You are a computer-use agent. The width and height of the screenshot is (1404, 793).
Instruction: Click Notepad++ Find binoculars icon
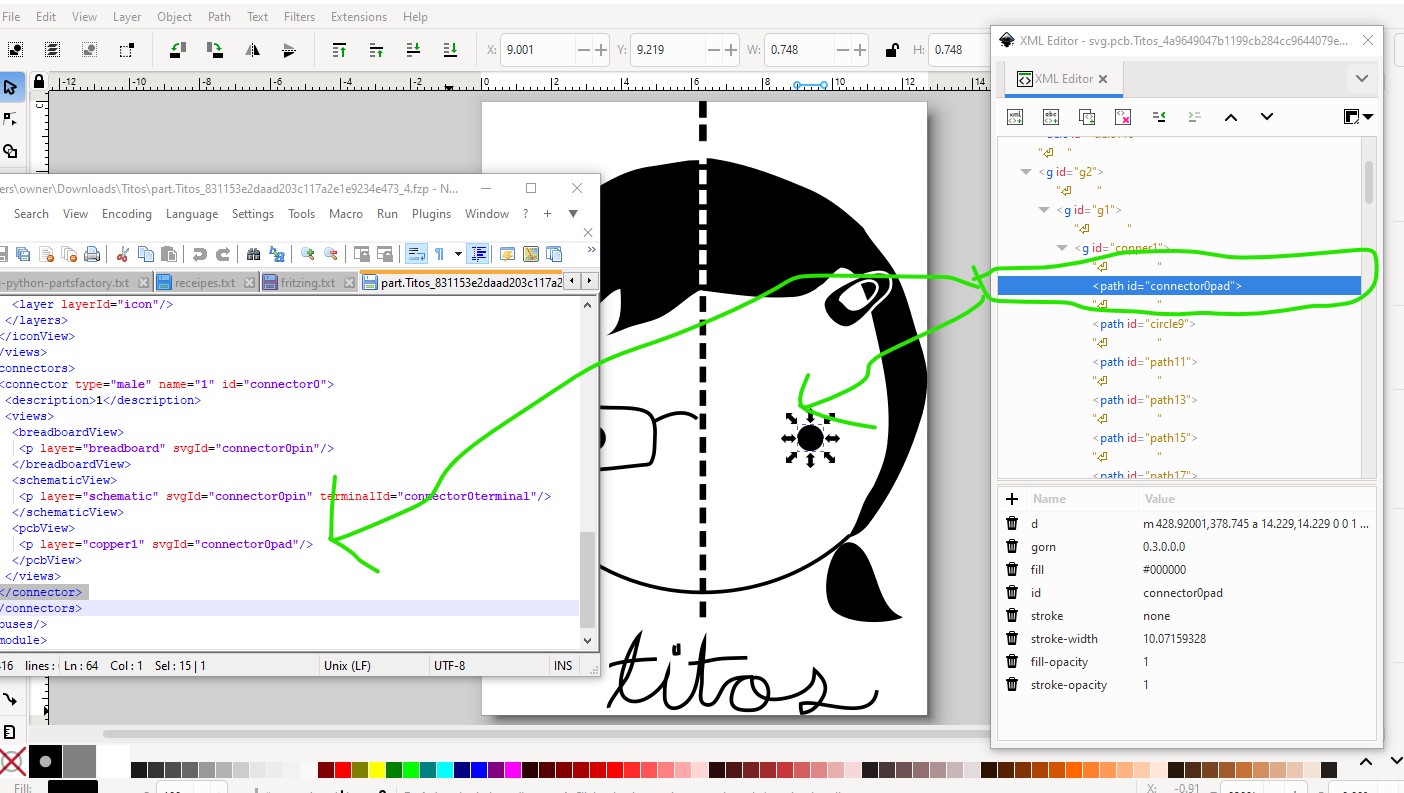pos(253,254)
